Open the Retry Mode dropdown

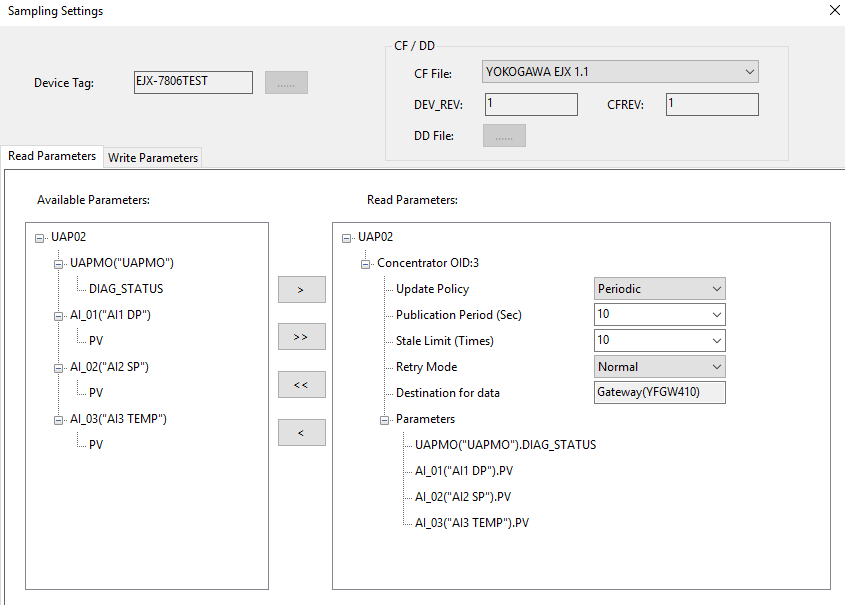[718, 366]
